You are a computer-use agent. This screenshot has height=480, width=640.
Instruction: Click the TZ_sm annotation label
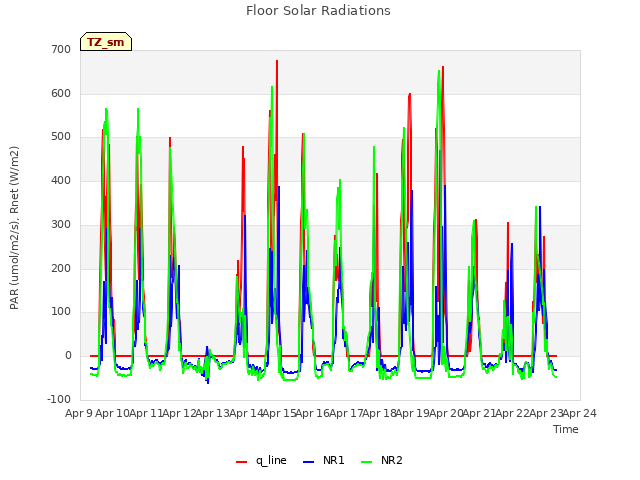point(106,42)
